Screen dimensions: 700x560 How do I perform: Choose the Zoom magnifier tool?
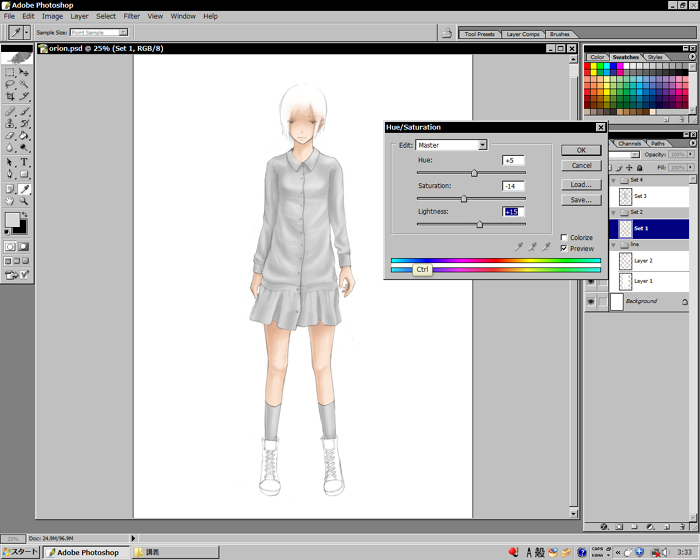24,201
